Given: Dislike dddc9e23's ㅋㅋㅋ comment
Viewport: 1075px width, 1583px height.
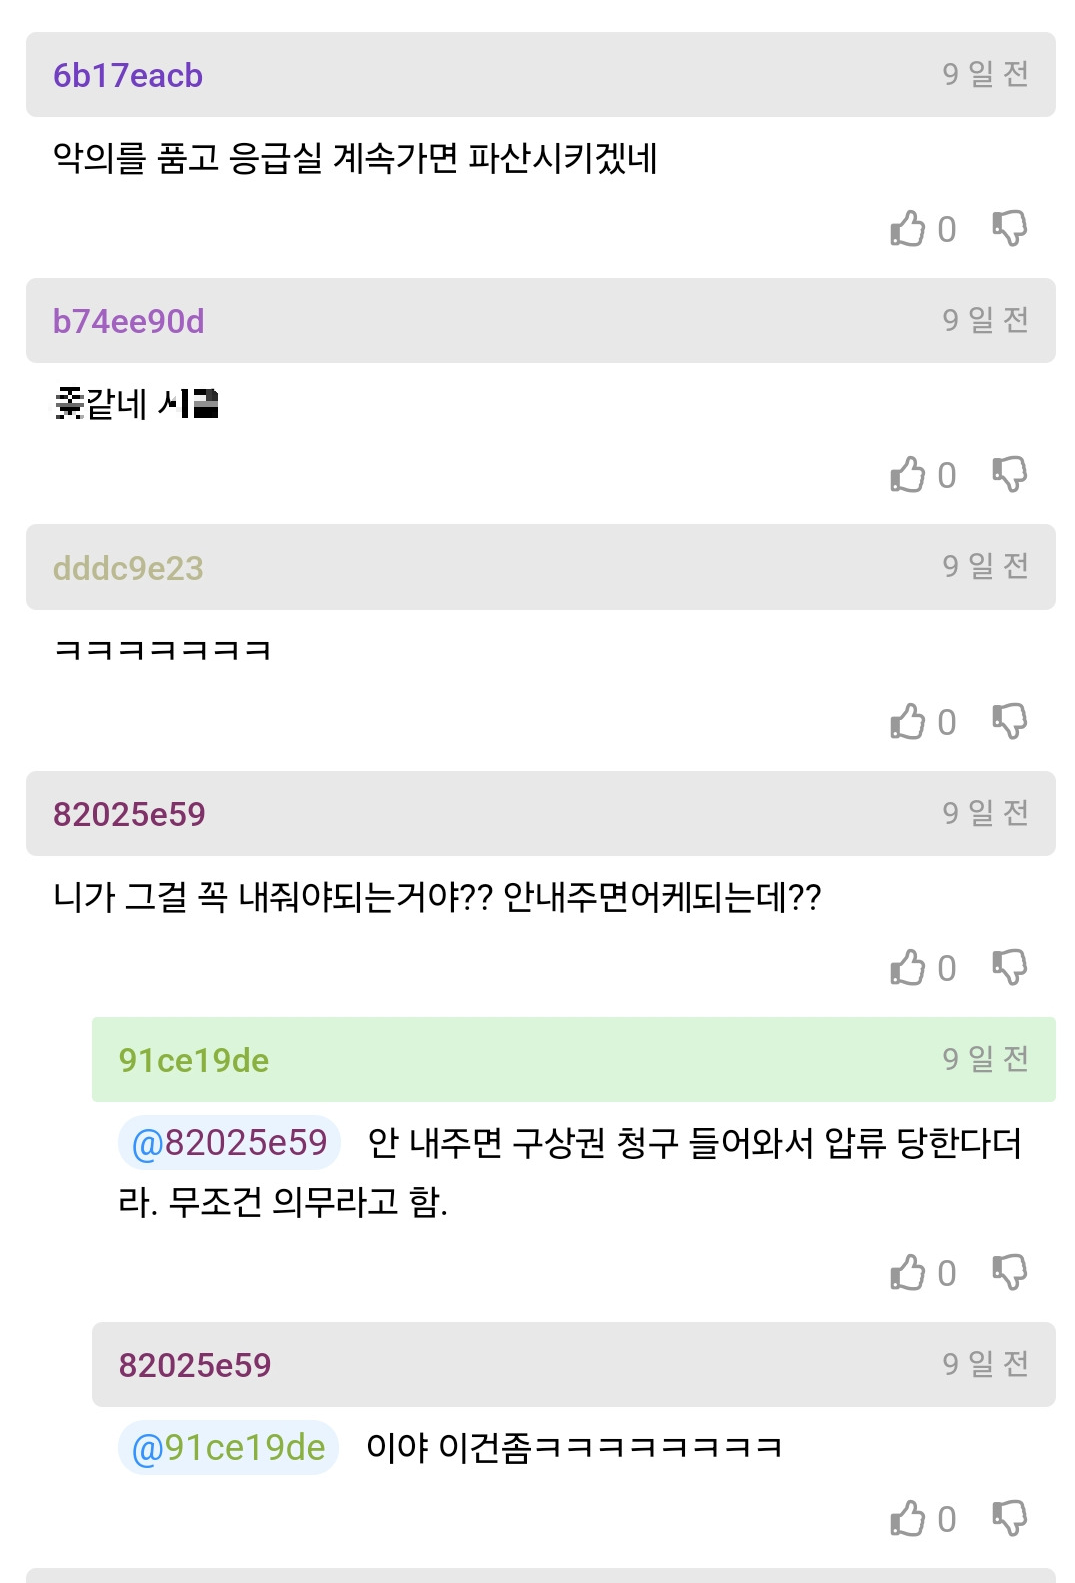Looking at the screenshot, I should 1009,721.
